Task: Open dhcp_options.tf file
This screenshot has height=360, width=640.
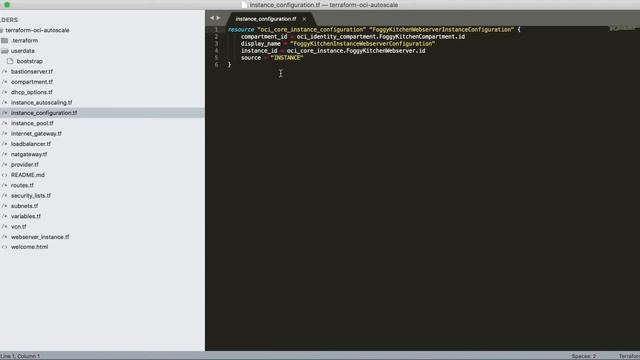Action: pos(32,92)
